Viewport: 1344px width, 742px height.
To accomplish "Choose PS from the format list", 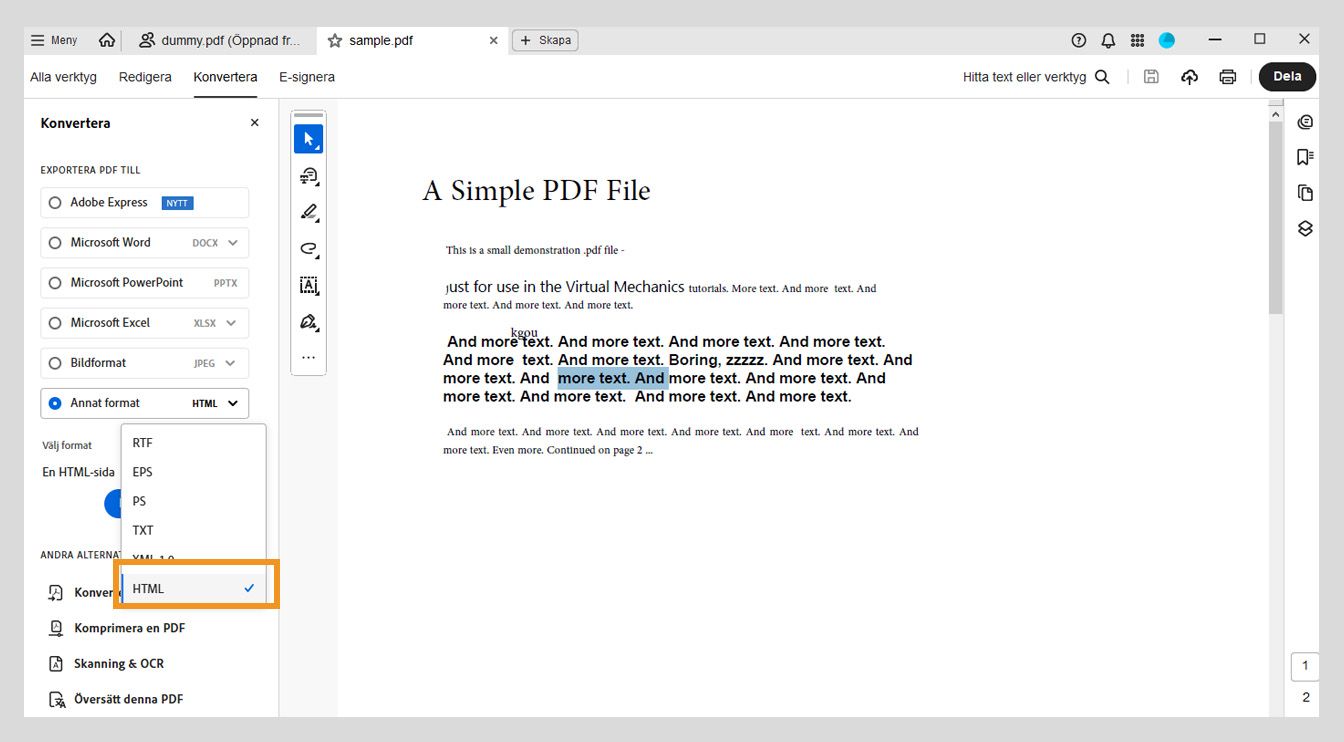I will coord(194,501).
